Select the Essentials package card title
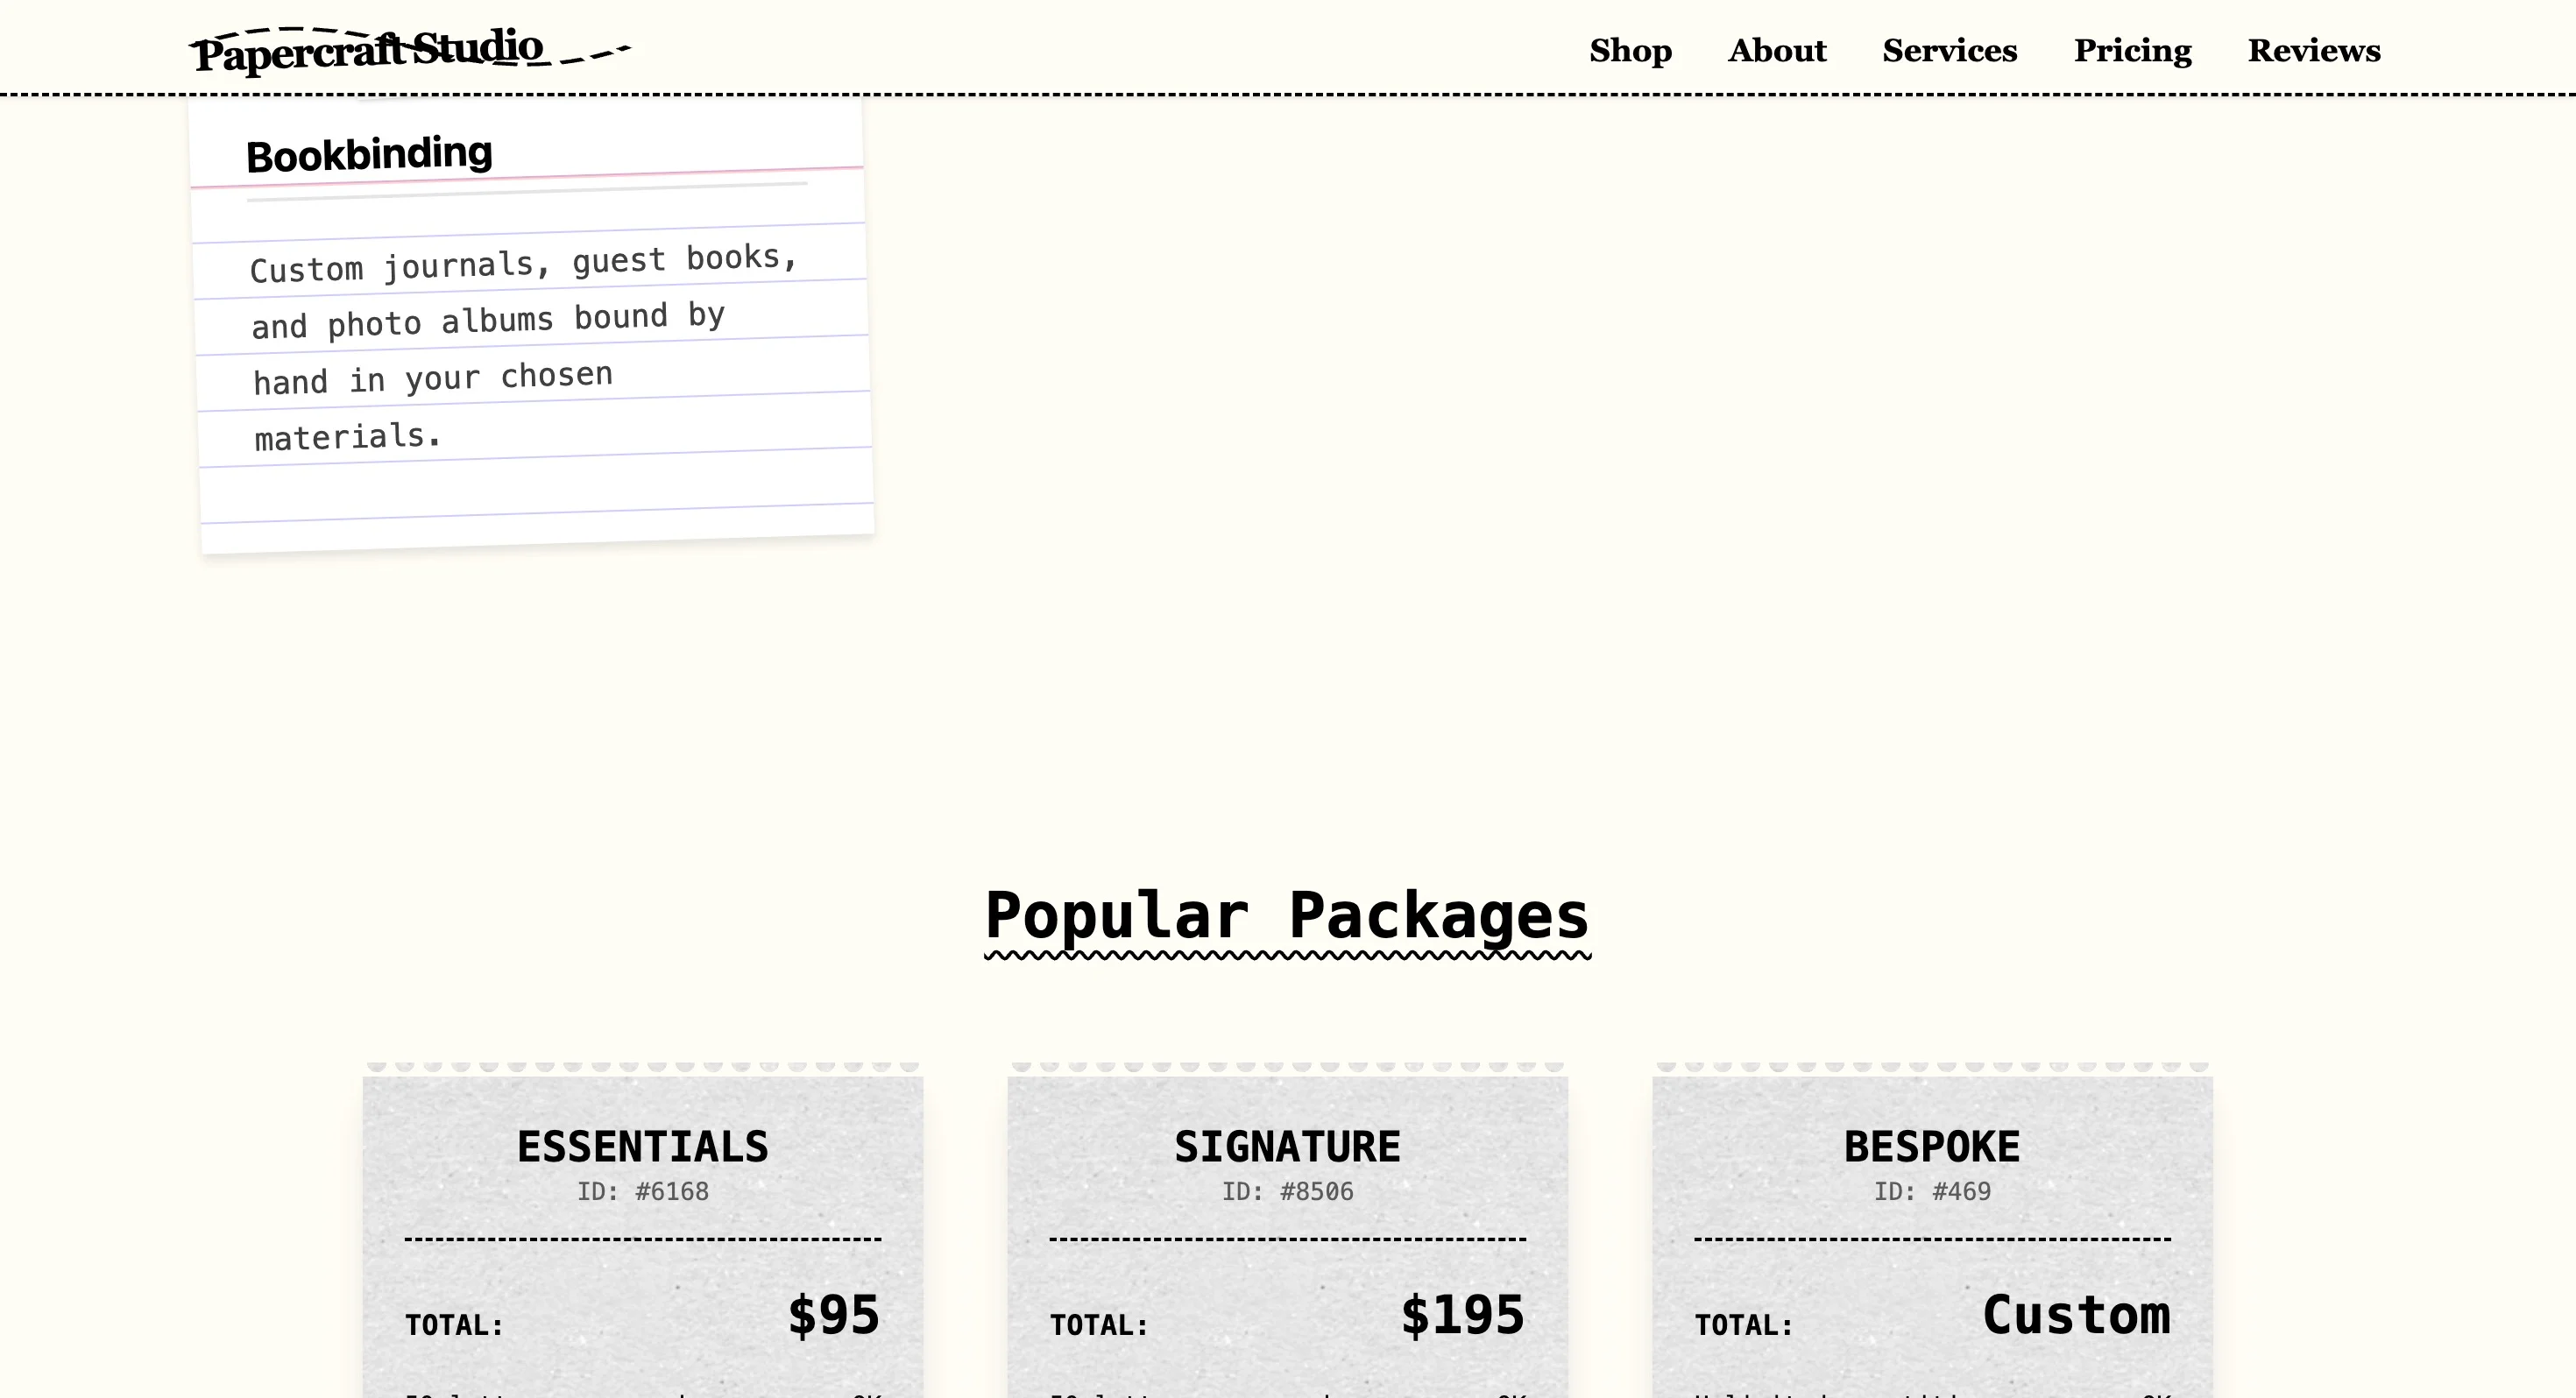 click(642, 1147)
